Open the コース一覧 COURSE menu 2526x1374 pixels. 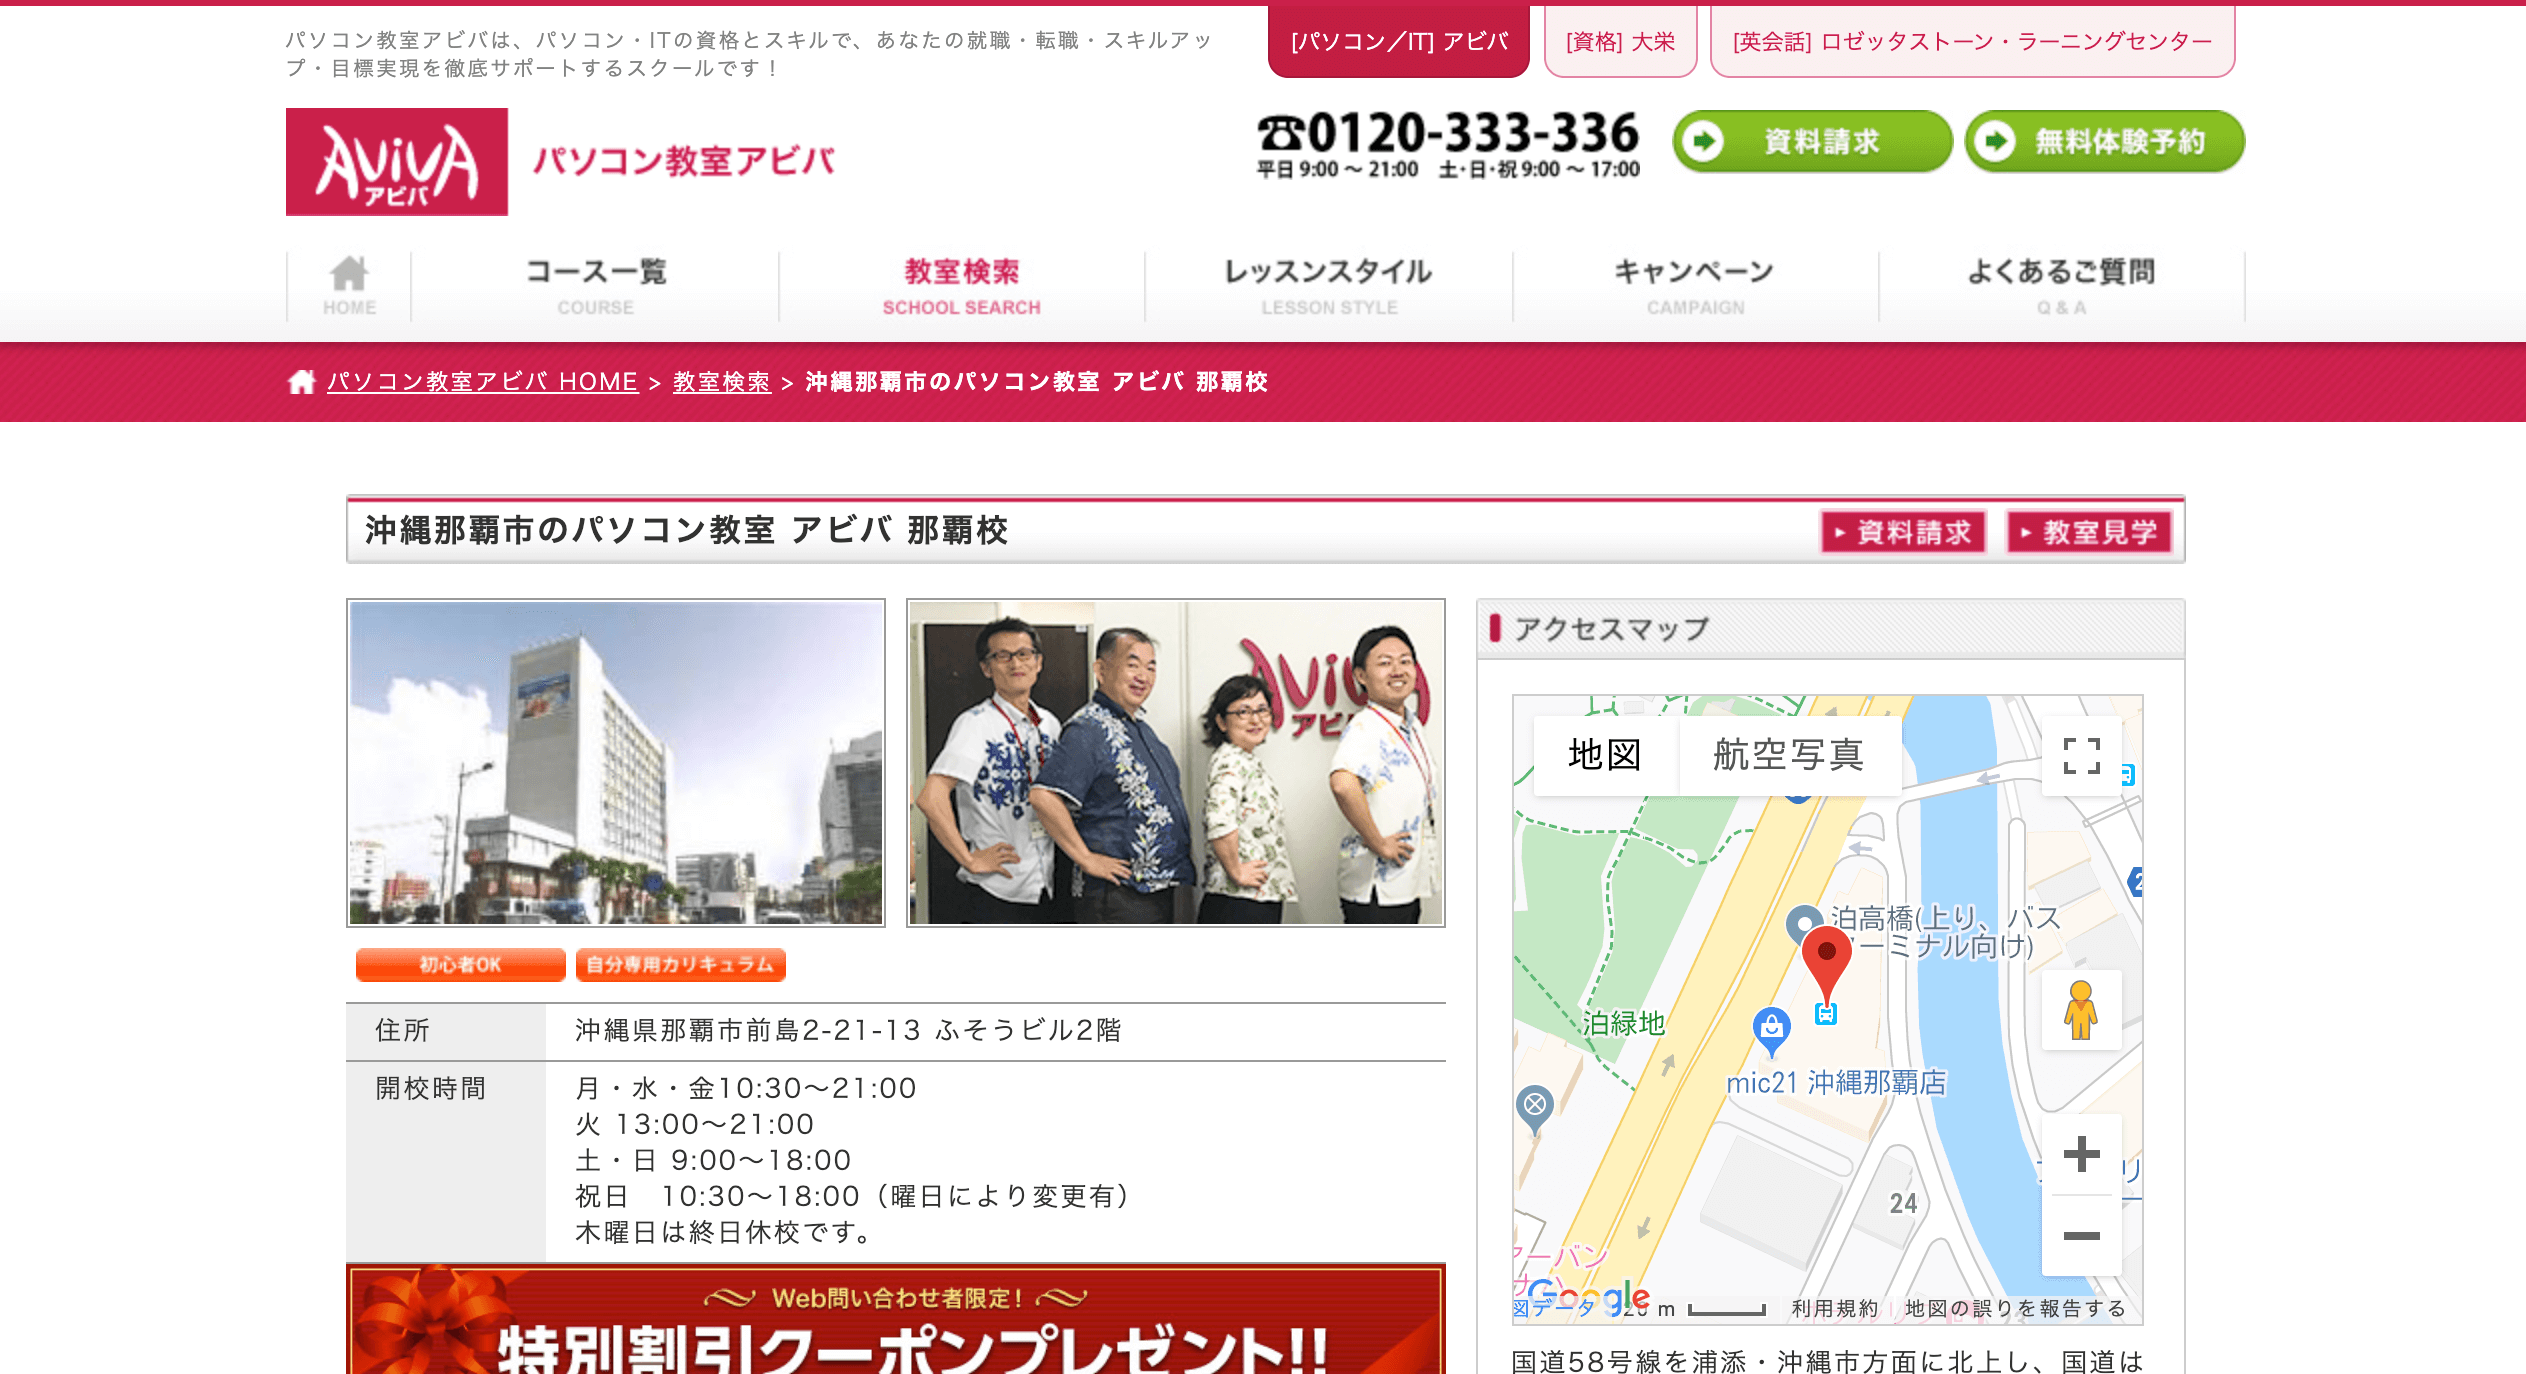[x=595, y=286]
